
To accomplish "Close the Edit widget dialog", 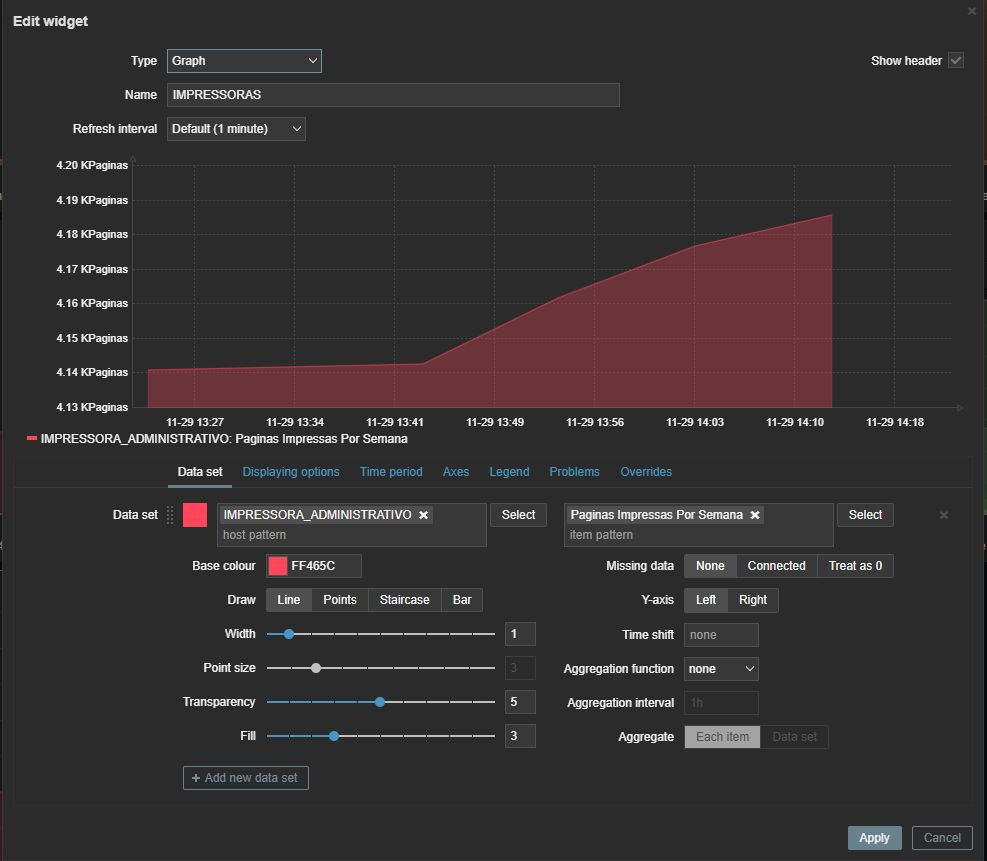I will [x=972, y=11].
